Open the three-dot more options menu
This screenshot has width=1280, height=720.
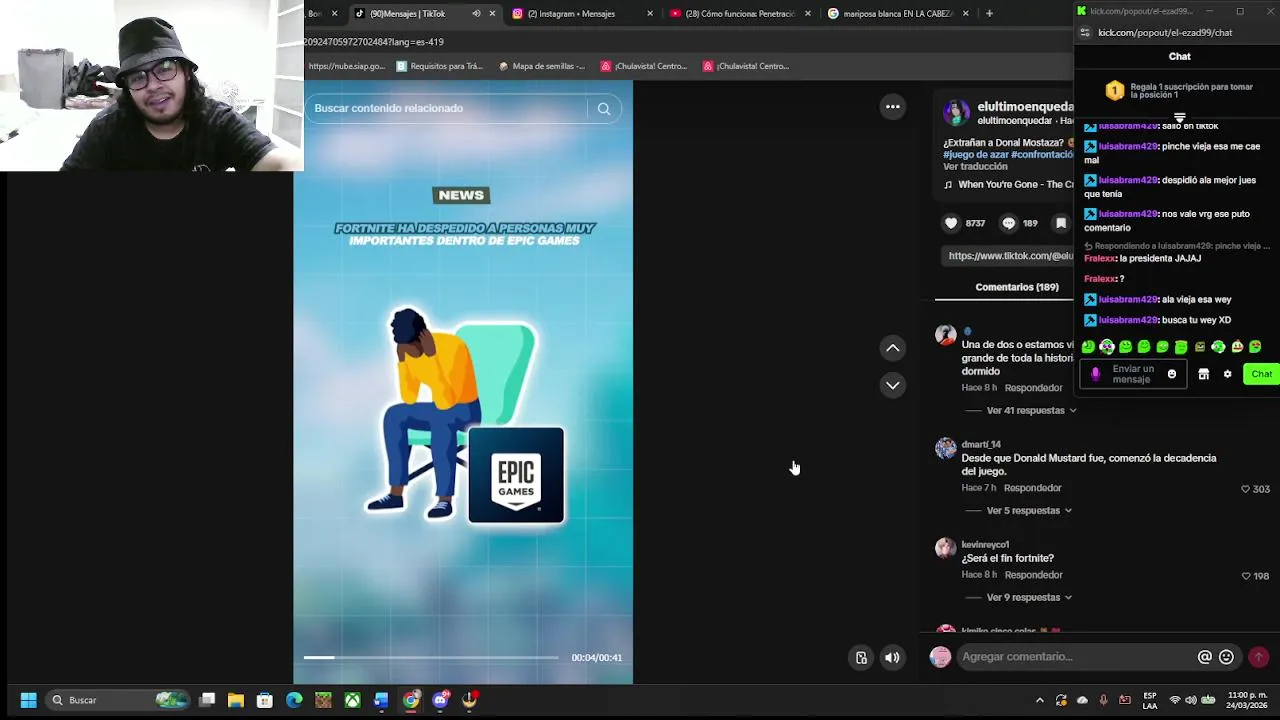[892, 106]
